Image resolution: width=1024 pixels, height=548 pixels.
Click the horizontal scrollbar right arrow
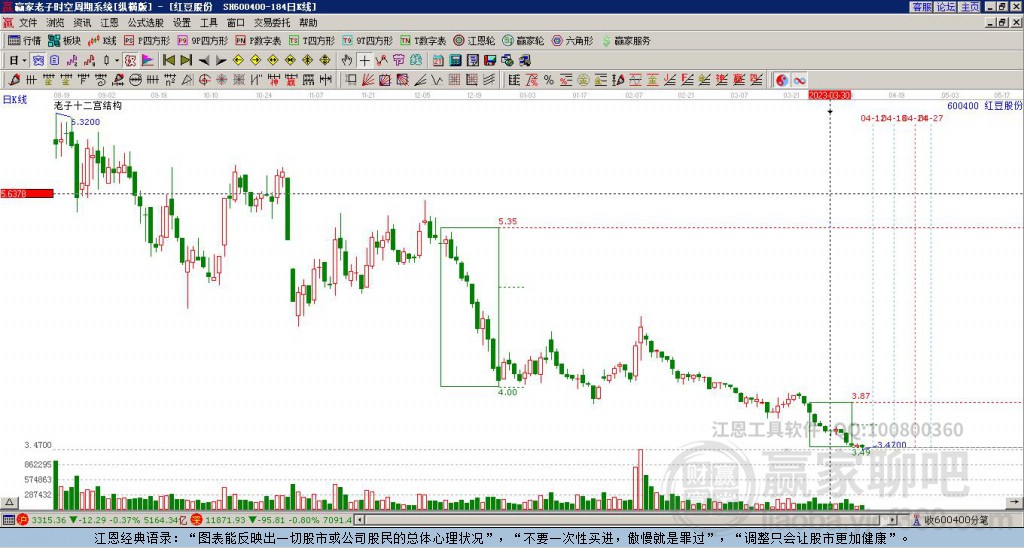[x=893, y=520]
